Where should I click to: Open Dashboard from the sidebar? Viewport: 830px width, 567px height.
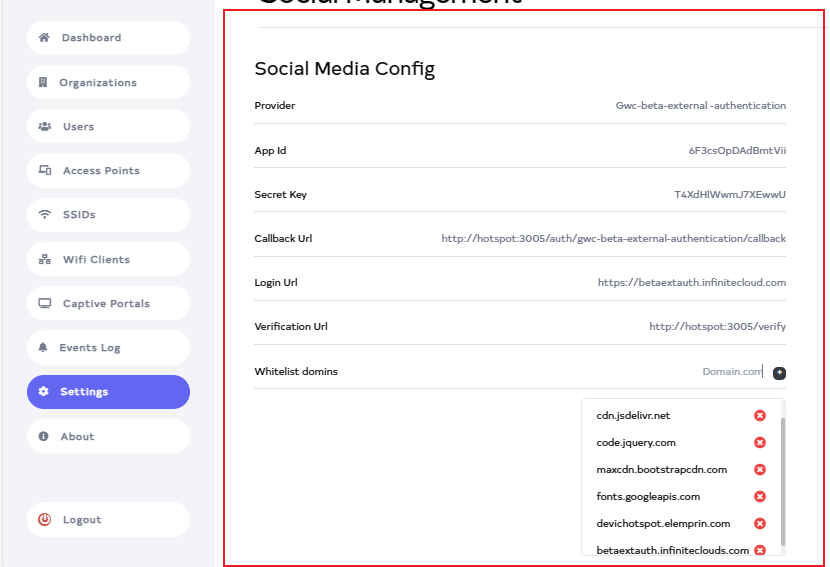pos(108,38)
